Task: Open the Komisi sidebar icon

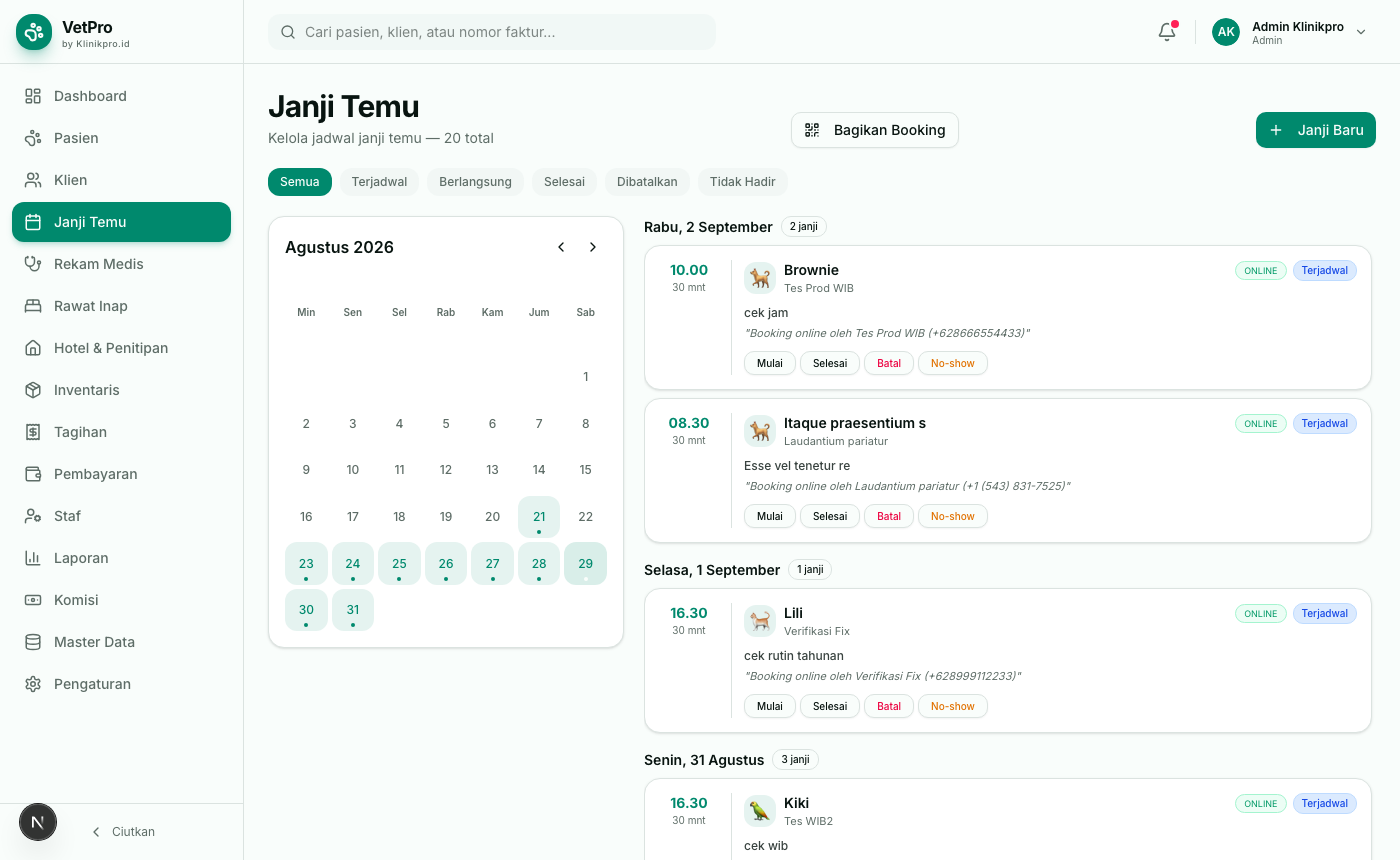Action: [33, 600]
